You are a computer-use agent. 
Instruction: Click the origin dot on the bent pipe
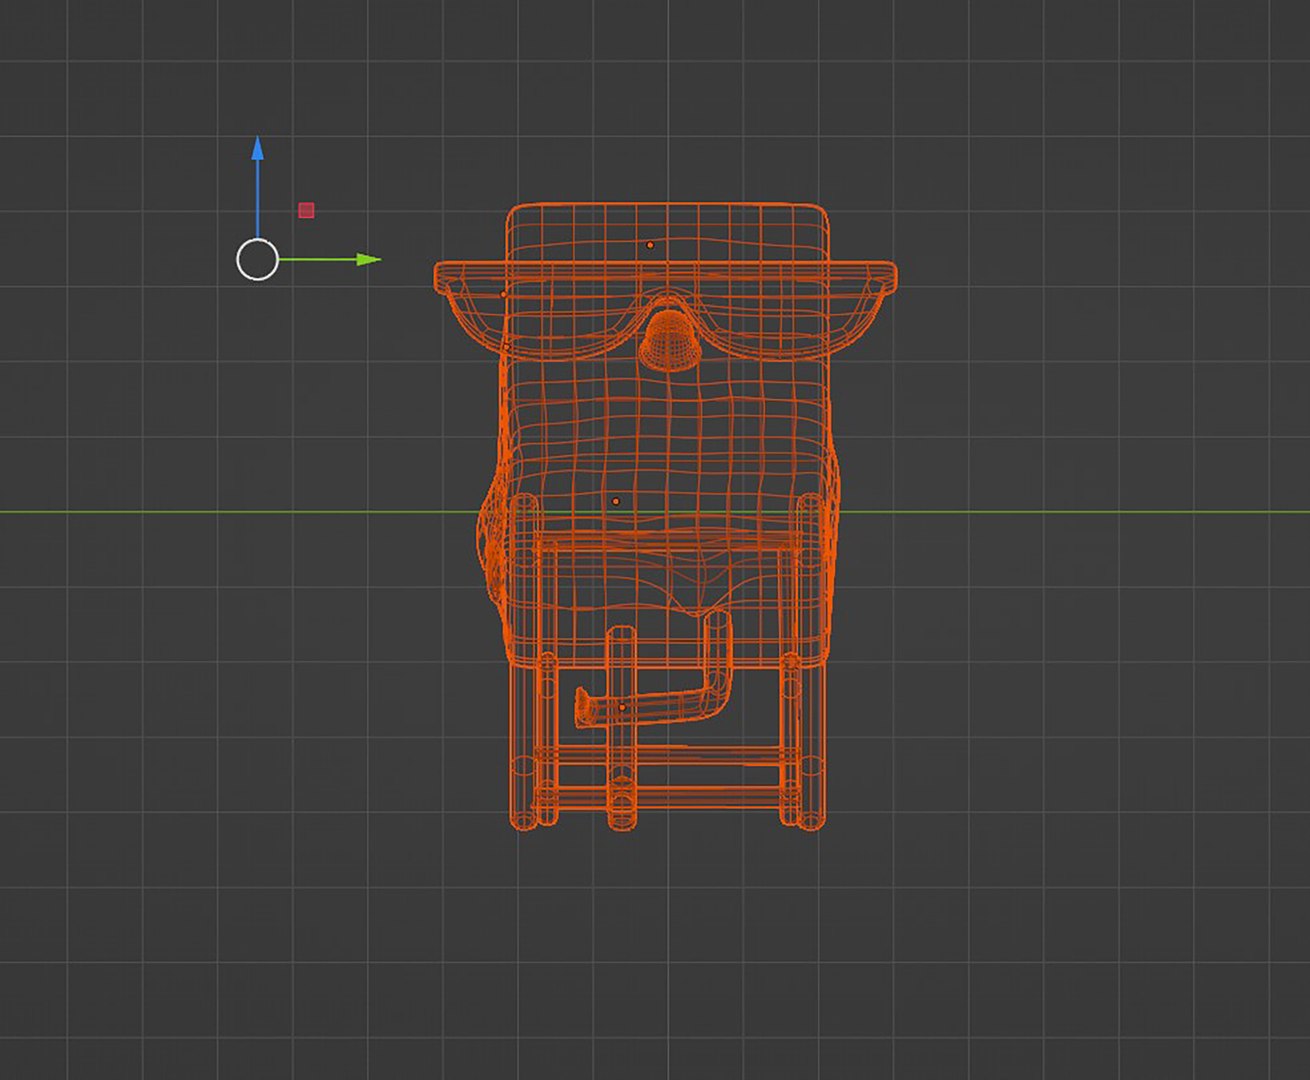point(622,707)
